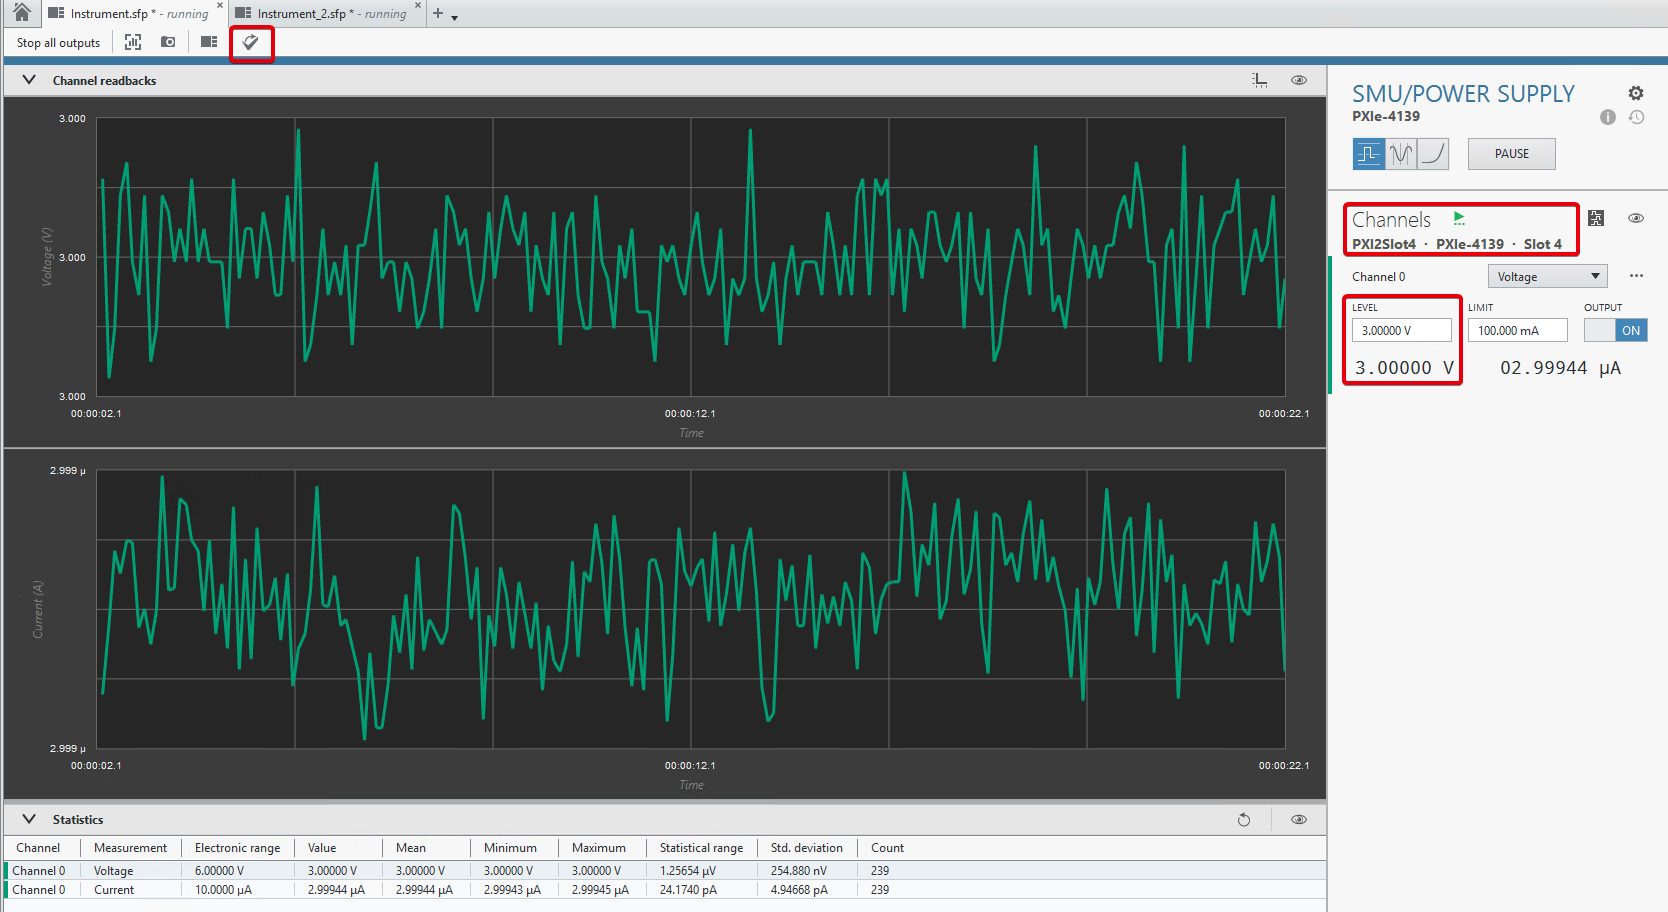The width and height of the screenshot is (1668, 912).
Task: Go to the Home screen icon
Action: [x=21, y=13]
